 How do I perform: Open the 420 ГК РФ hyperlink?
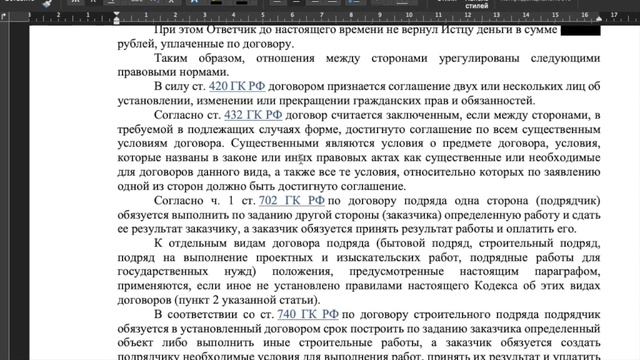point(237,87)
